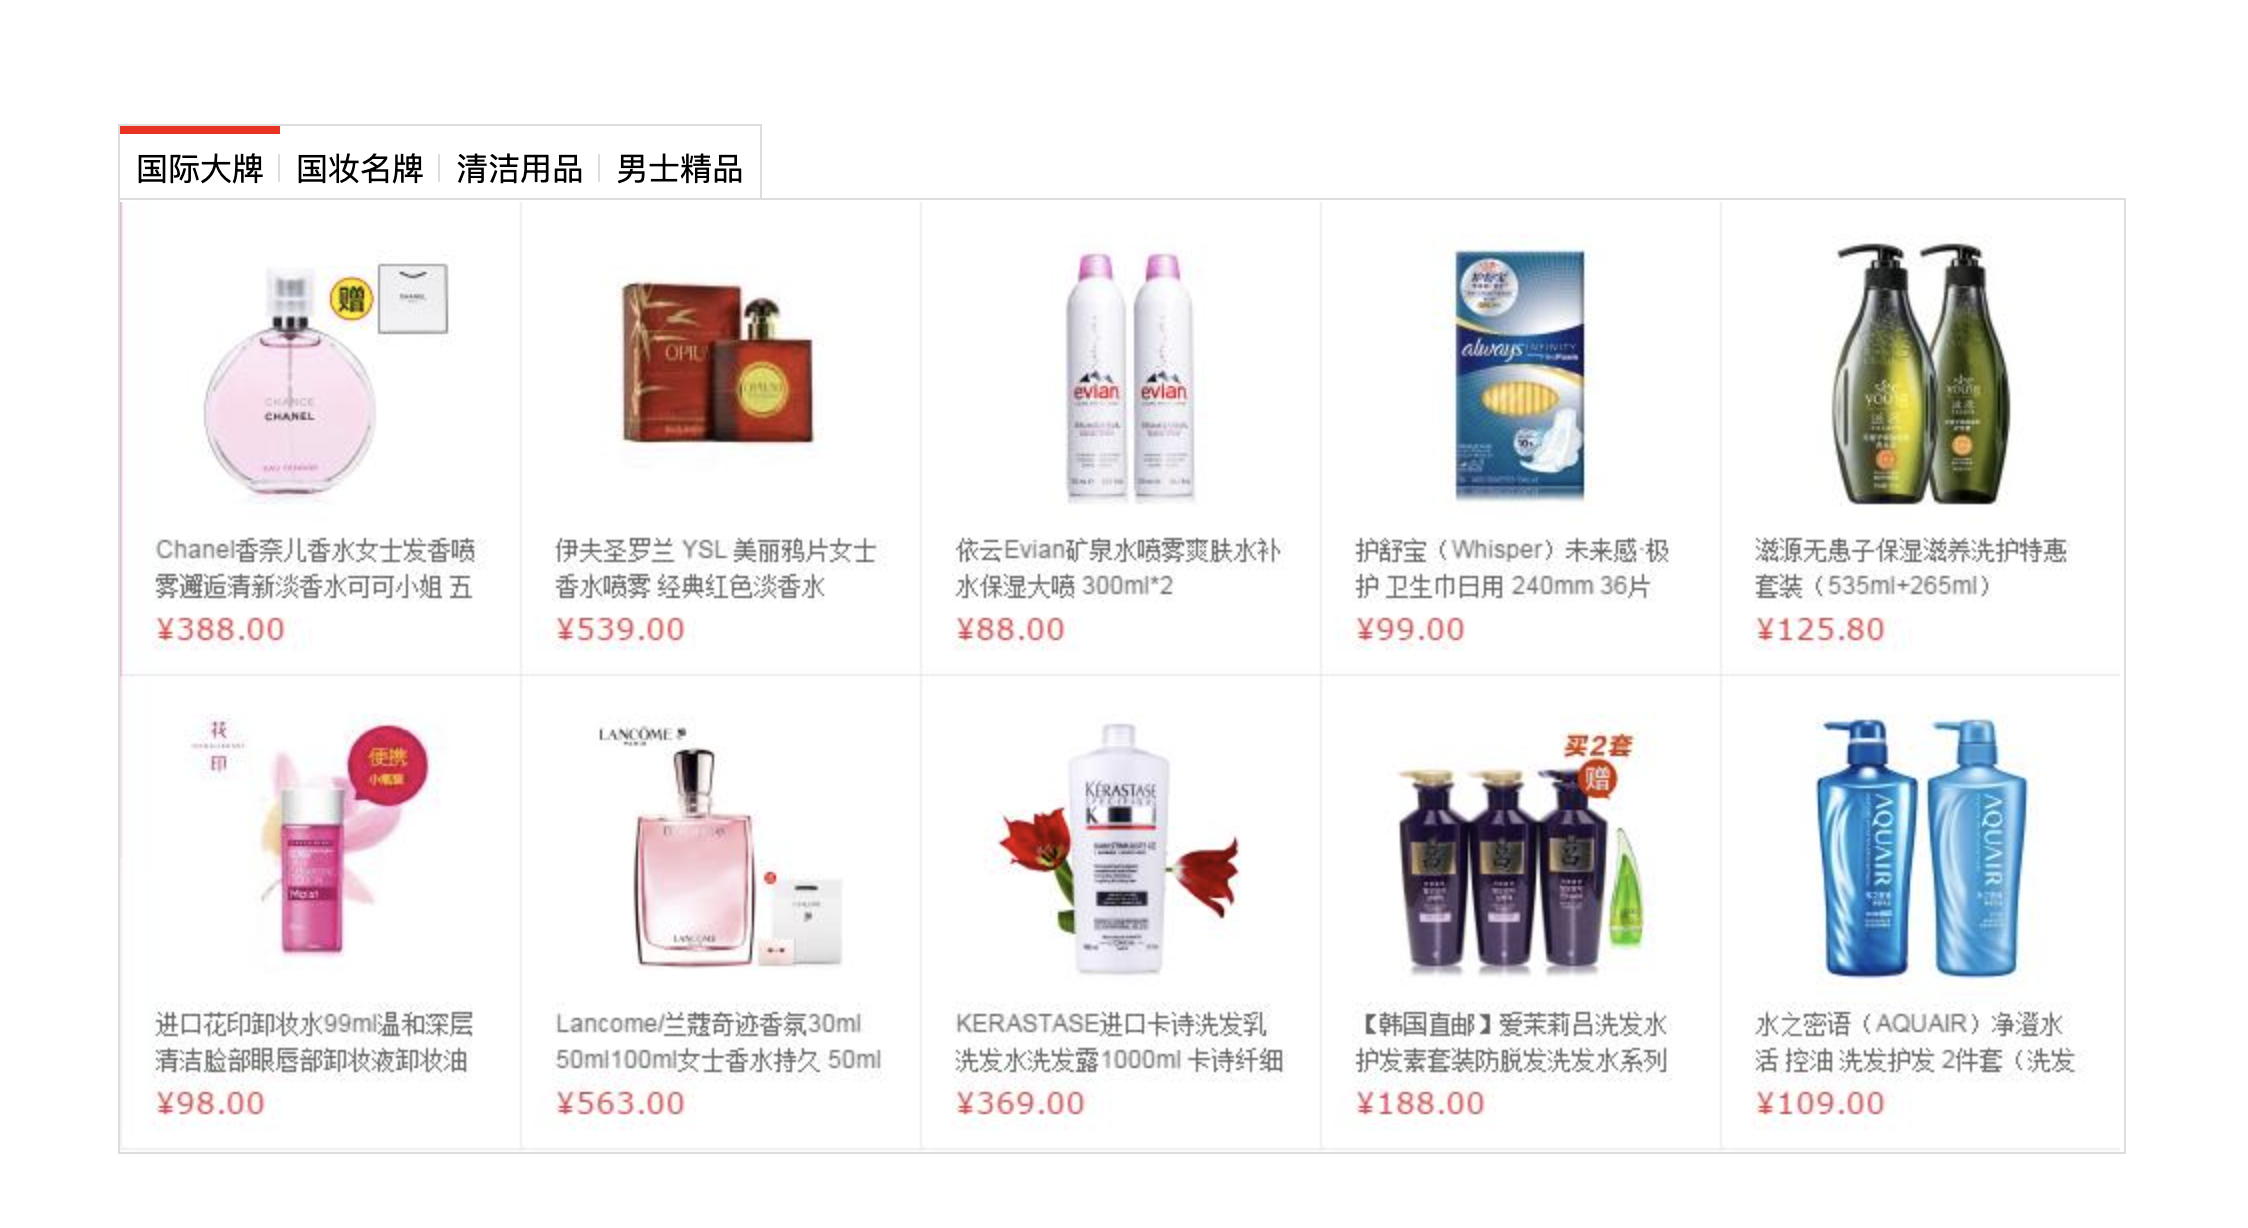
Task: Switch to the 国妆名牌 tab
Action: coord(360,168)
